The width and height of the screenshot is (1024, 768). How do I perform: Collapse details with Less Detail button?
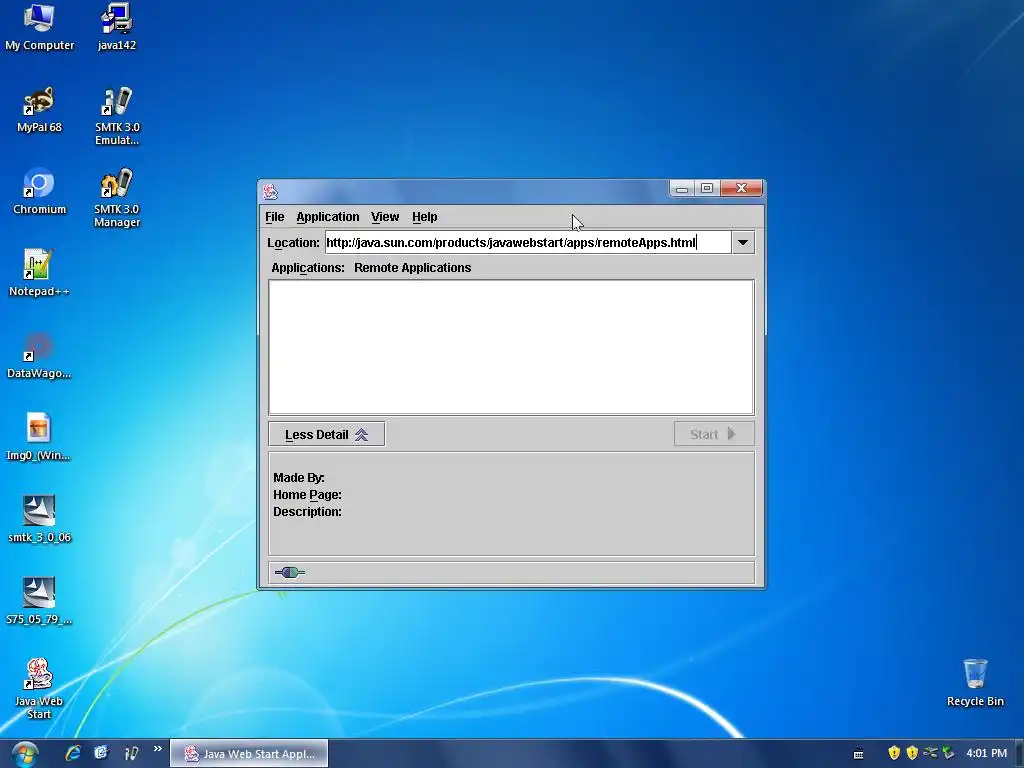click(x=327, y=434)
